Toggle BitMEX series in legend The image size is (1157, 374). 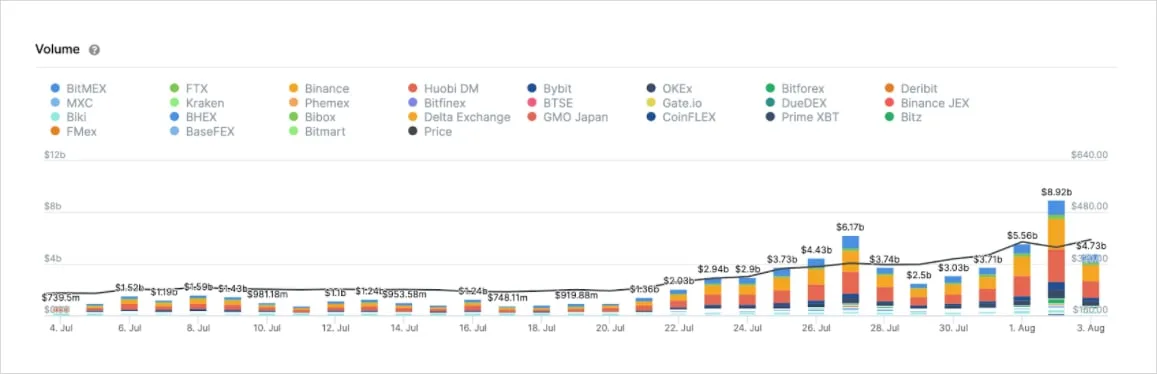[78, 89]
